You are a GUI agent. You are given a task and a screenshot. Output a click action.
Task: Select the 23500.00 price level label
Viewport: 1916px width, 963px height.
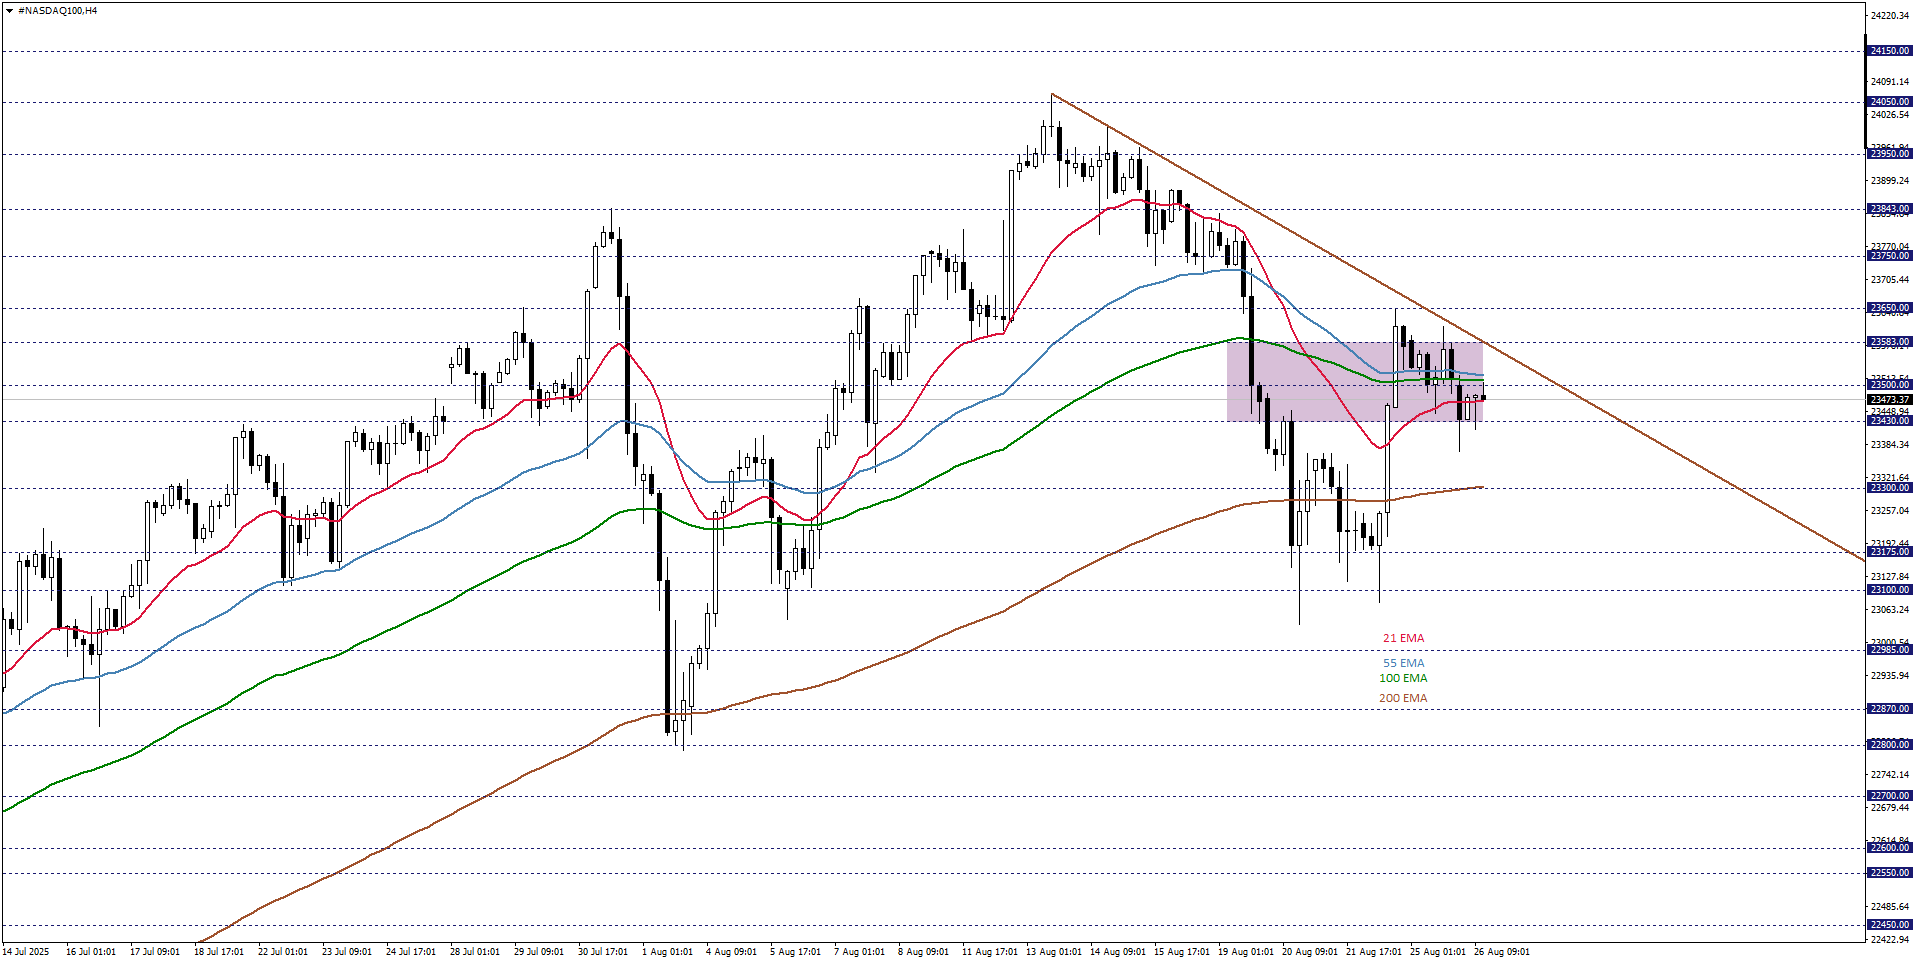(1889, 385)
